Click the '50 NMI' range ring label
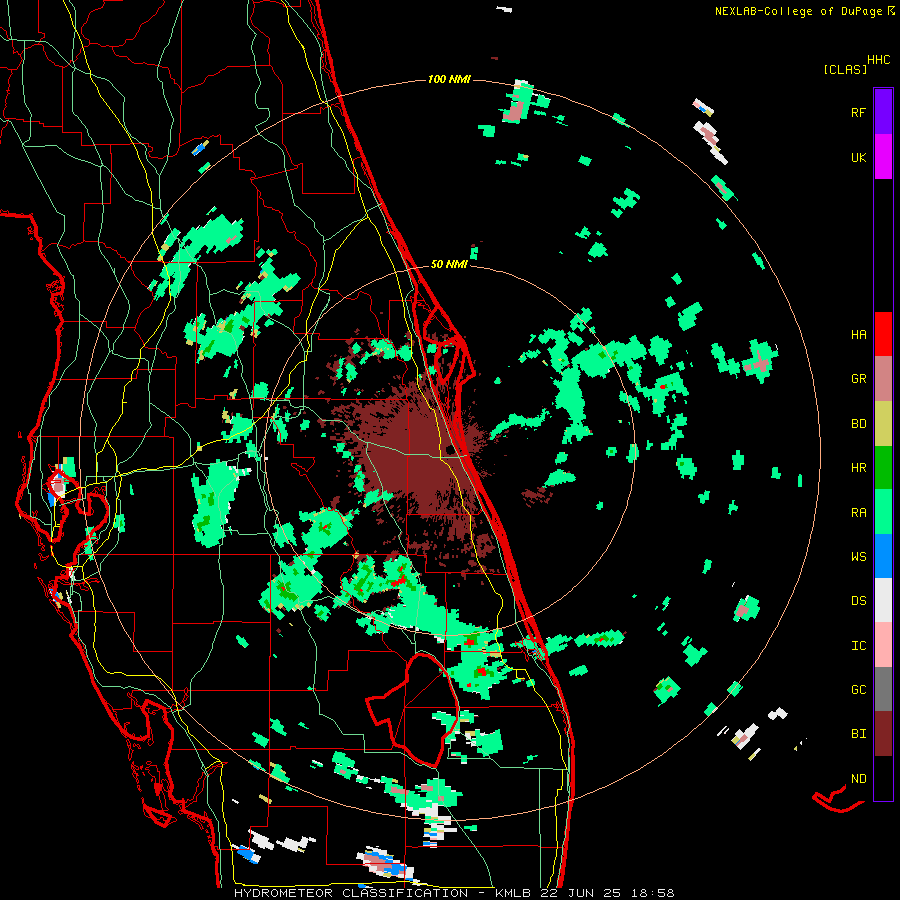Image resolution: width=900 pixels, height=900 pixels. [x=449, y=264]
